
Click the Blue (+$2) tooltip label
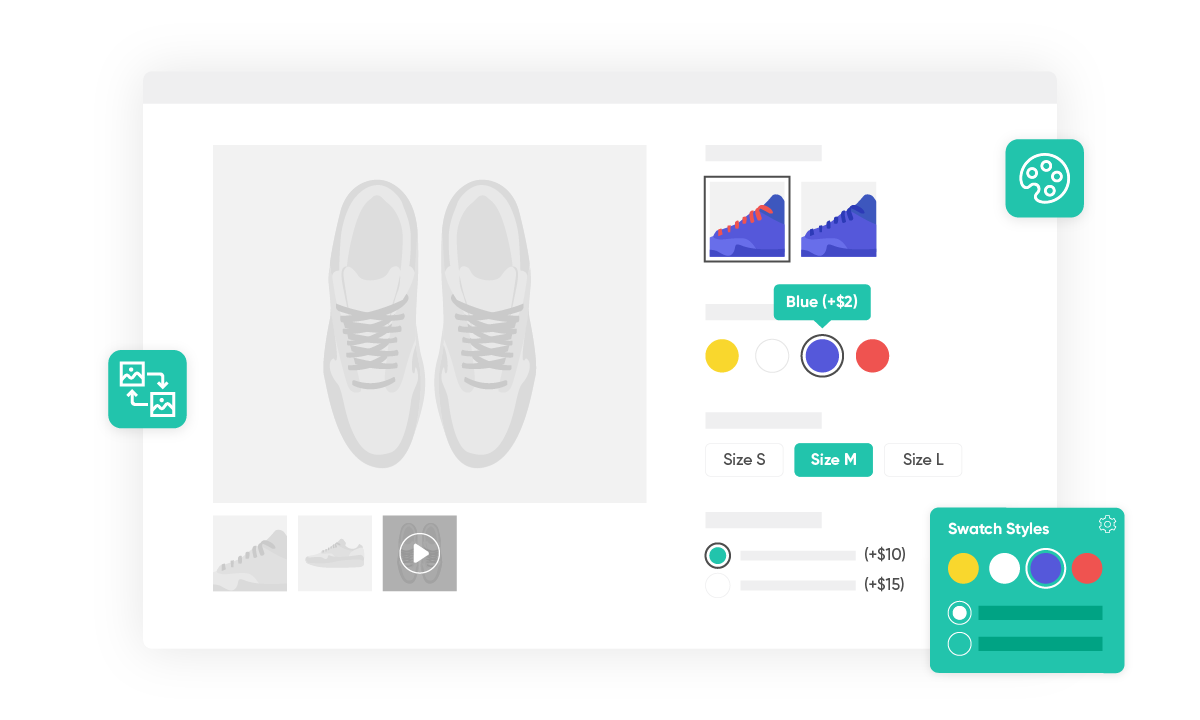(822, 301)
